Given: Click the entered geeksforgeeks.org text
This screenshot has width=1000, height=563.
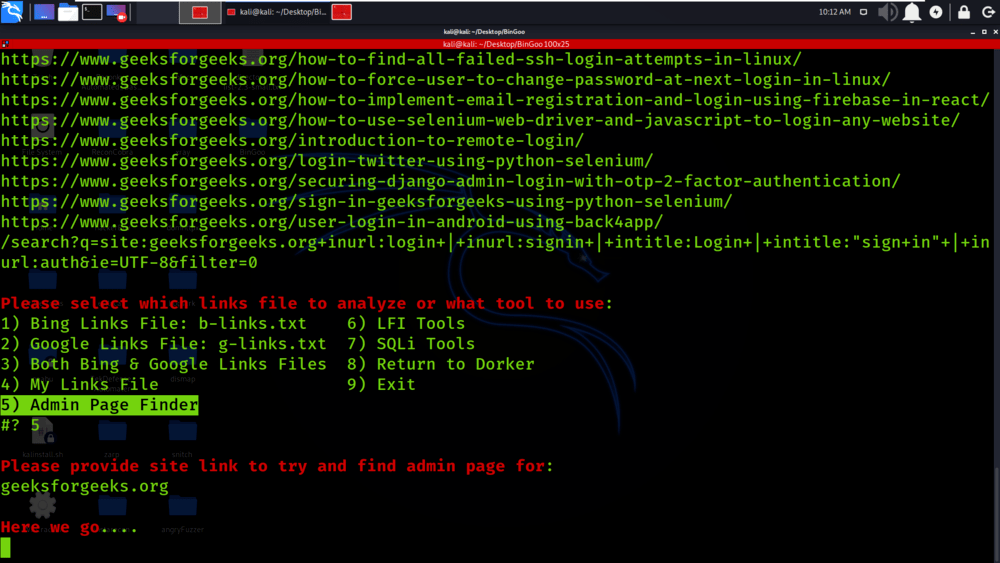Looking at the screenshot, I should pos(84,486).
